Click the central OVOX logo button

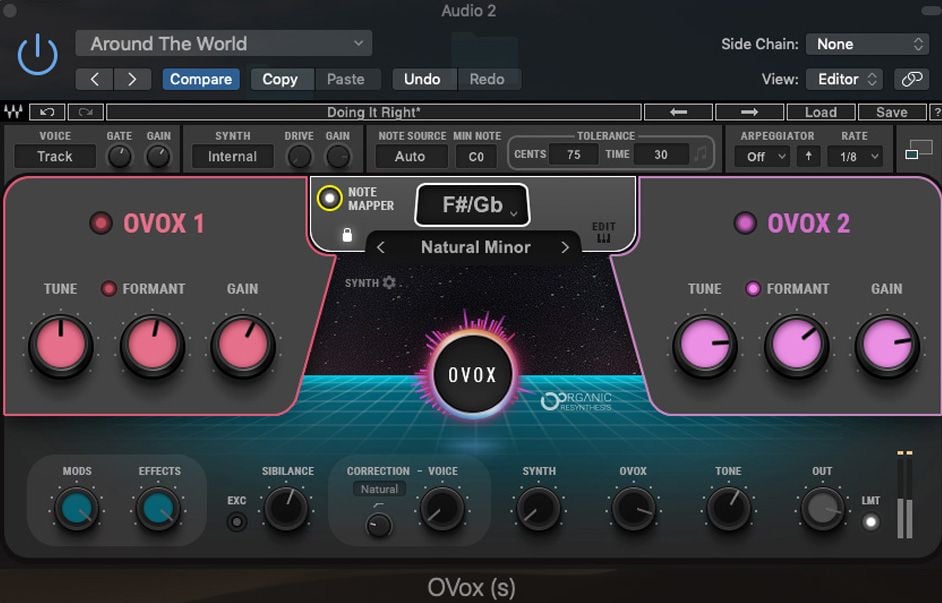[x=473, y=374]
